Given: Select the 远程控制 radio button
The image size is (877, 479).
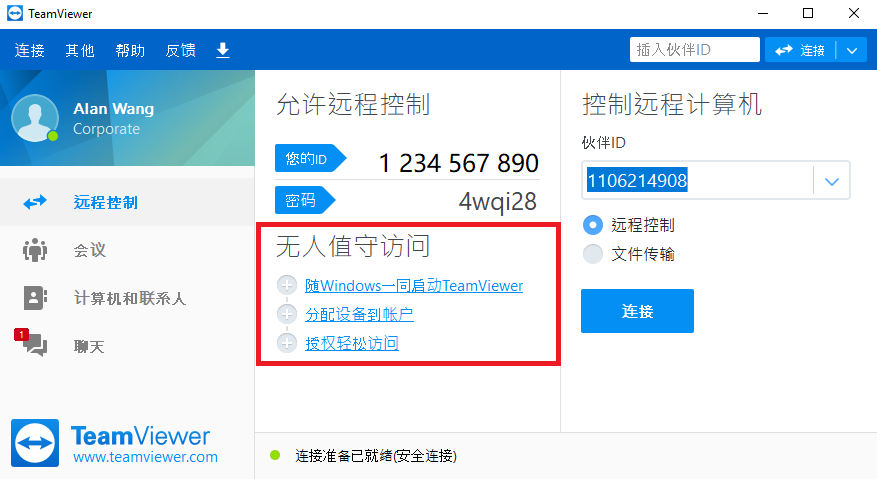Looking at the screenshot, I should coord(593,225).
